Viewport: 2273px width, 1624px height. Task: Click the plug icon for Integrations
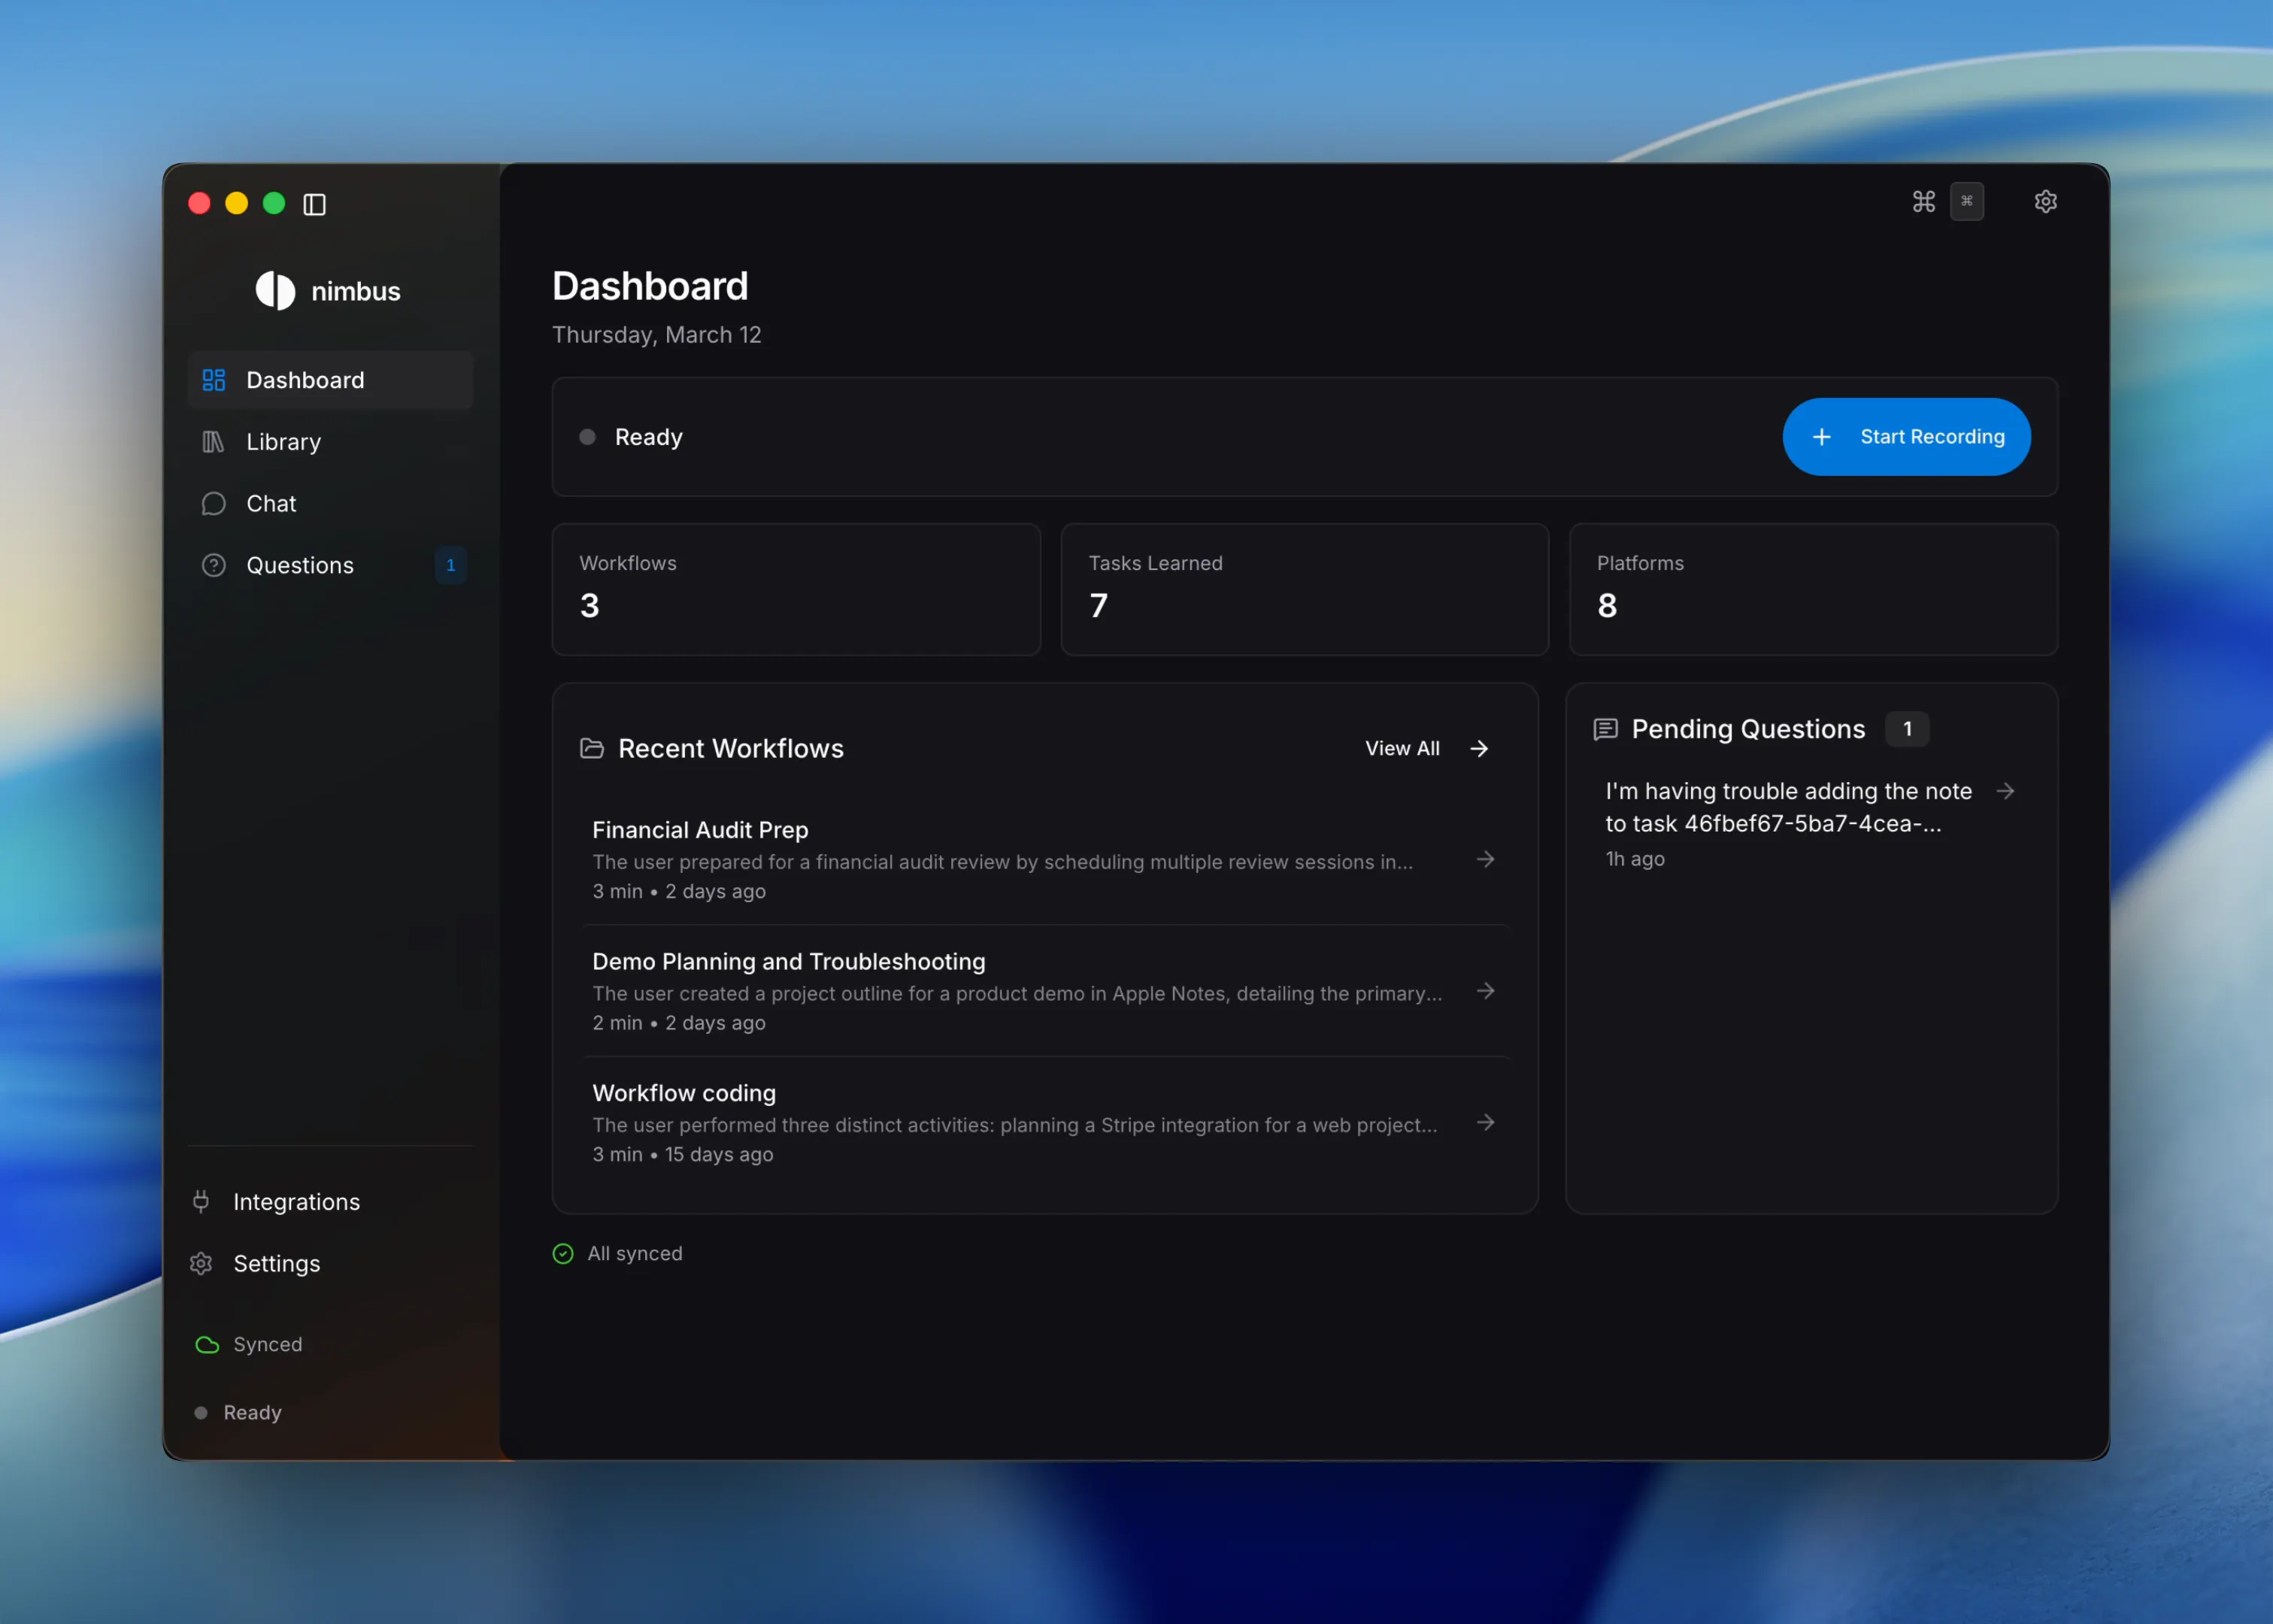click(201, 1202)
